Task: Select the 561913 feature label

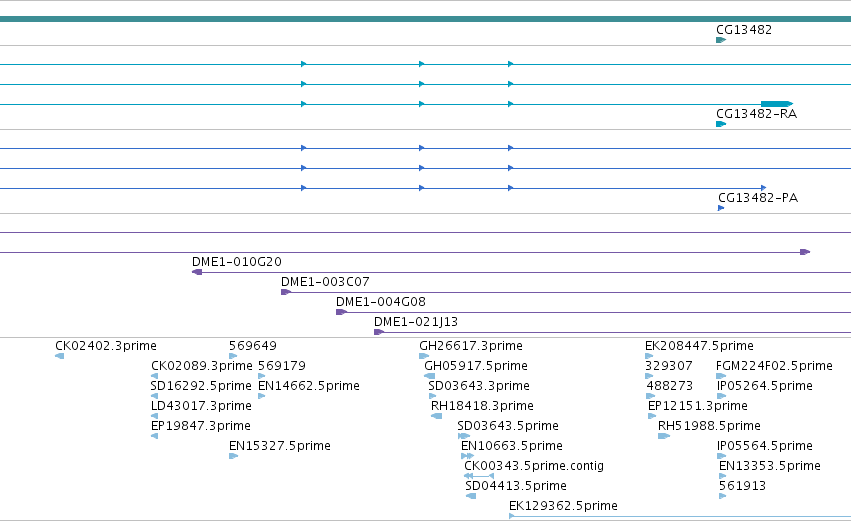Action: click(742, 486)
